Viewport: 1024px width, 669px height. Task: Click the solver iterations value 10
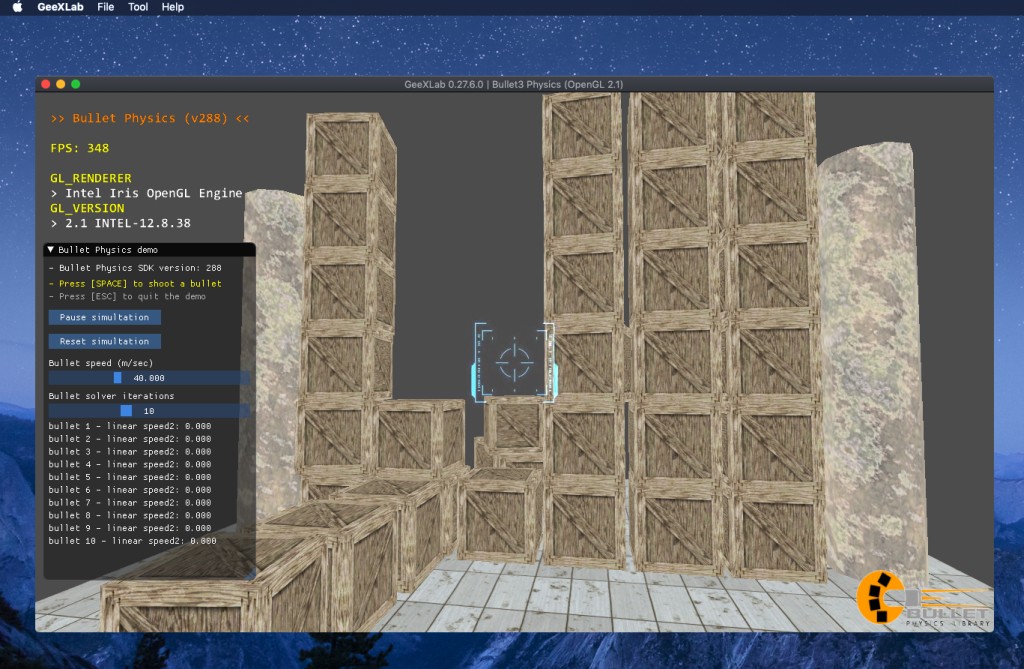click(149, 411)
